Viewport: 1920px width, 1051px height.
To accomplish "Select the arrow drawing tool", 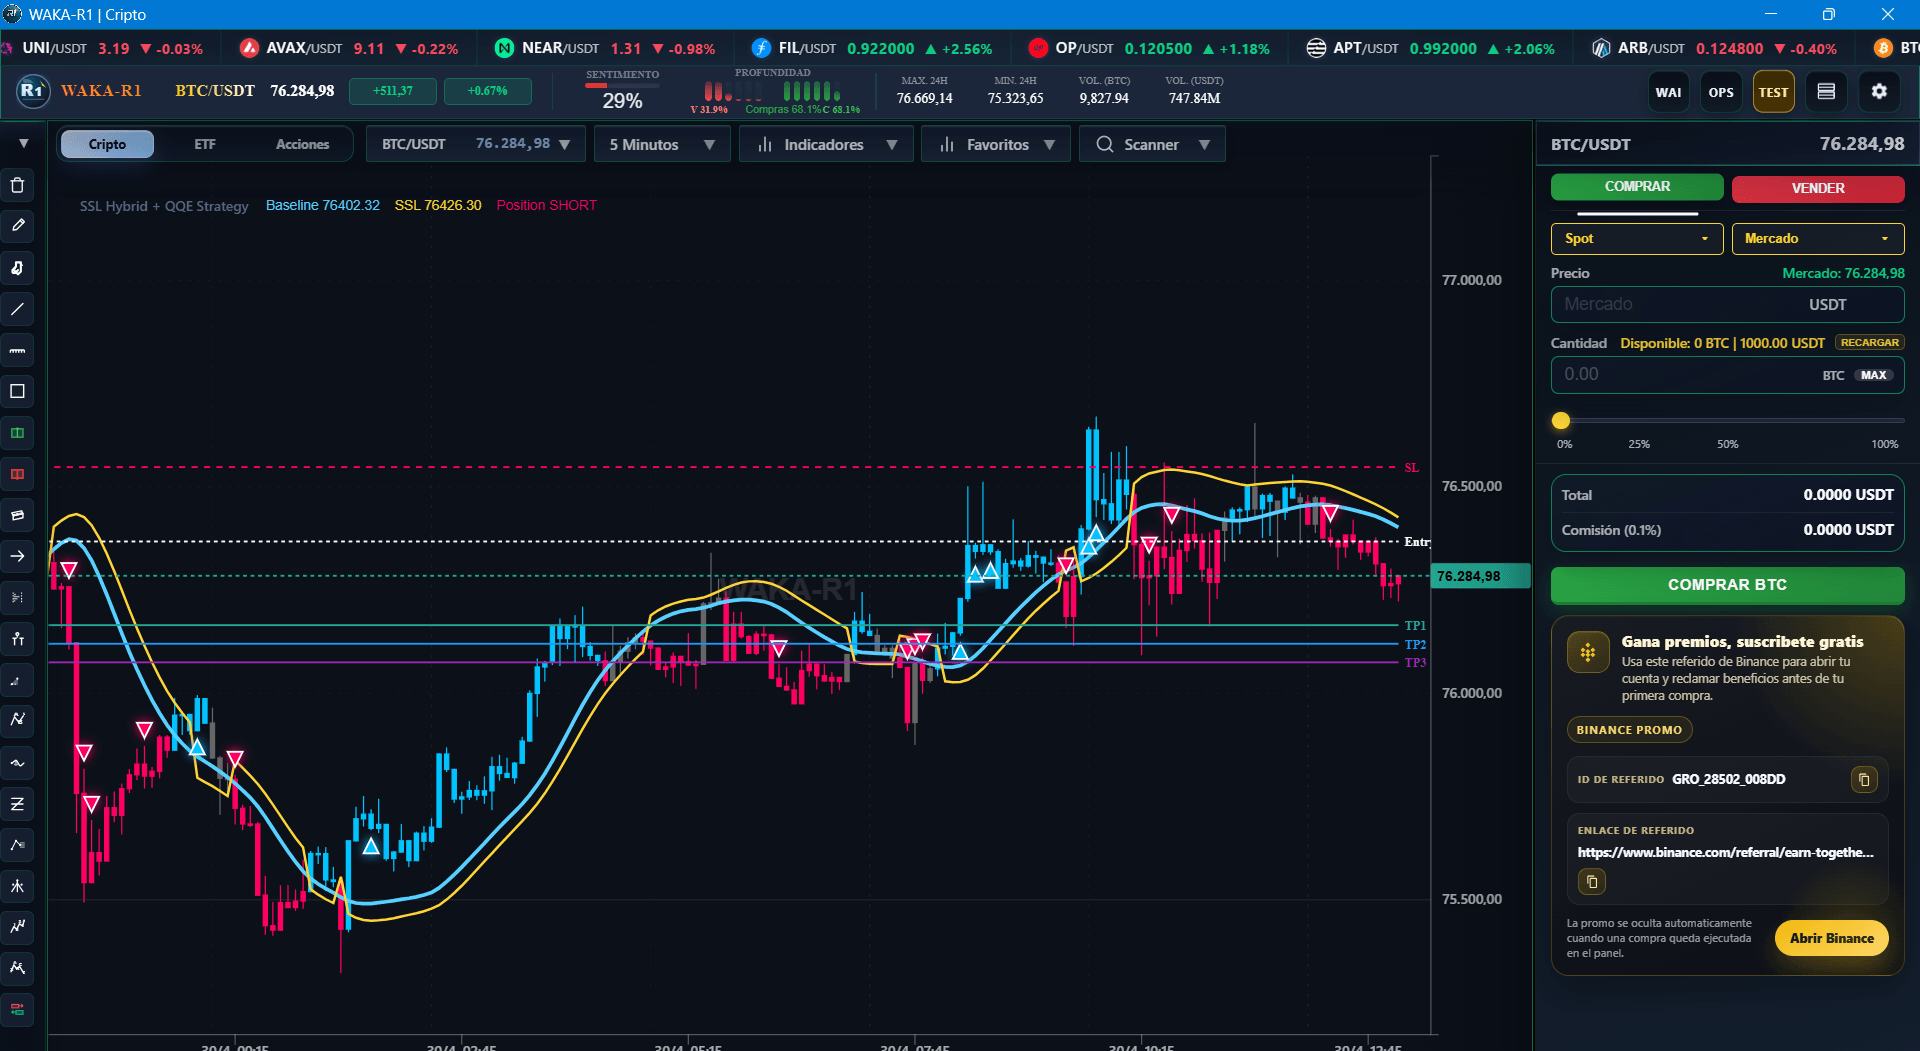I will click(17, 556).
